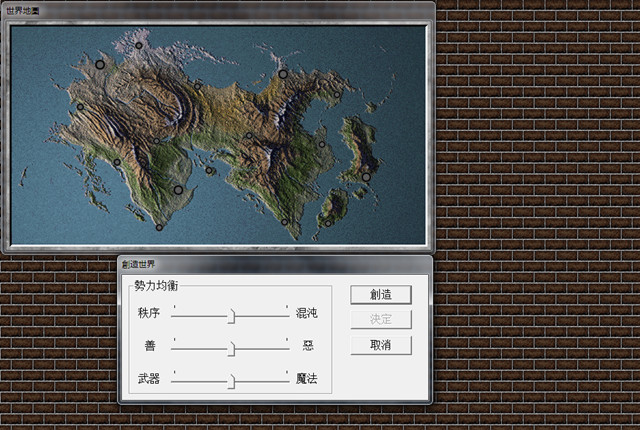Click the 勢力均衡 group heading
Image resolution: width=640 pixels, height=430 pixels.
156,286
